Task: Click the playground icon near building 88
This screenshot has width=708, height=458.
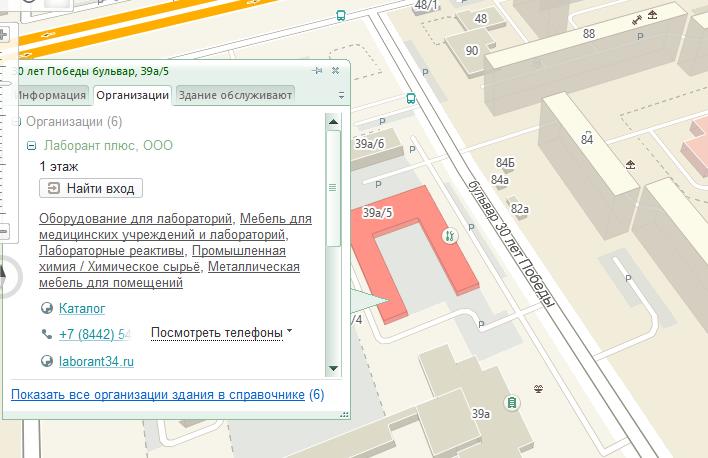Action: pos(652,14)
